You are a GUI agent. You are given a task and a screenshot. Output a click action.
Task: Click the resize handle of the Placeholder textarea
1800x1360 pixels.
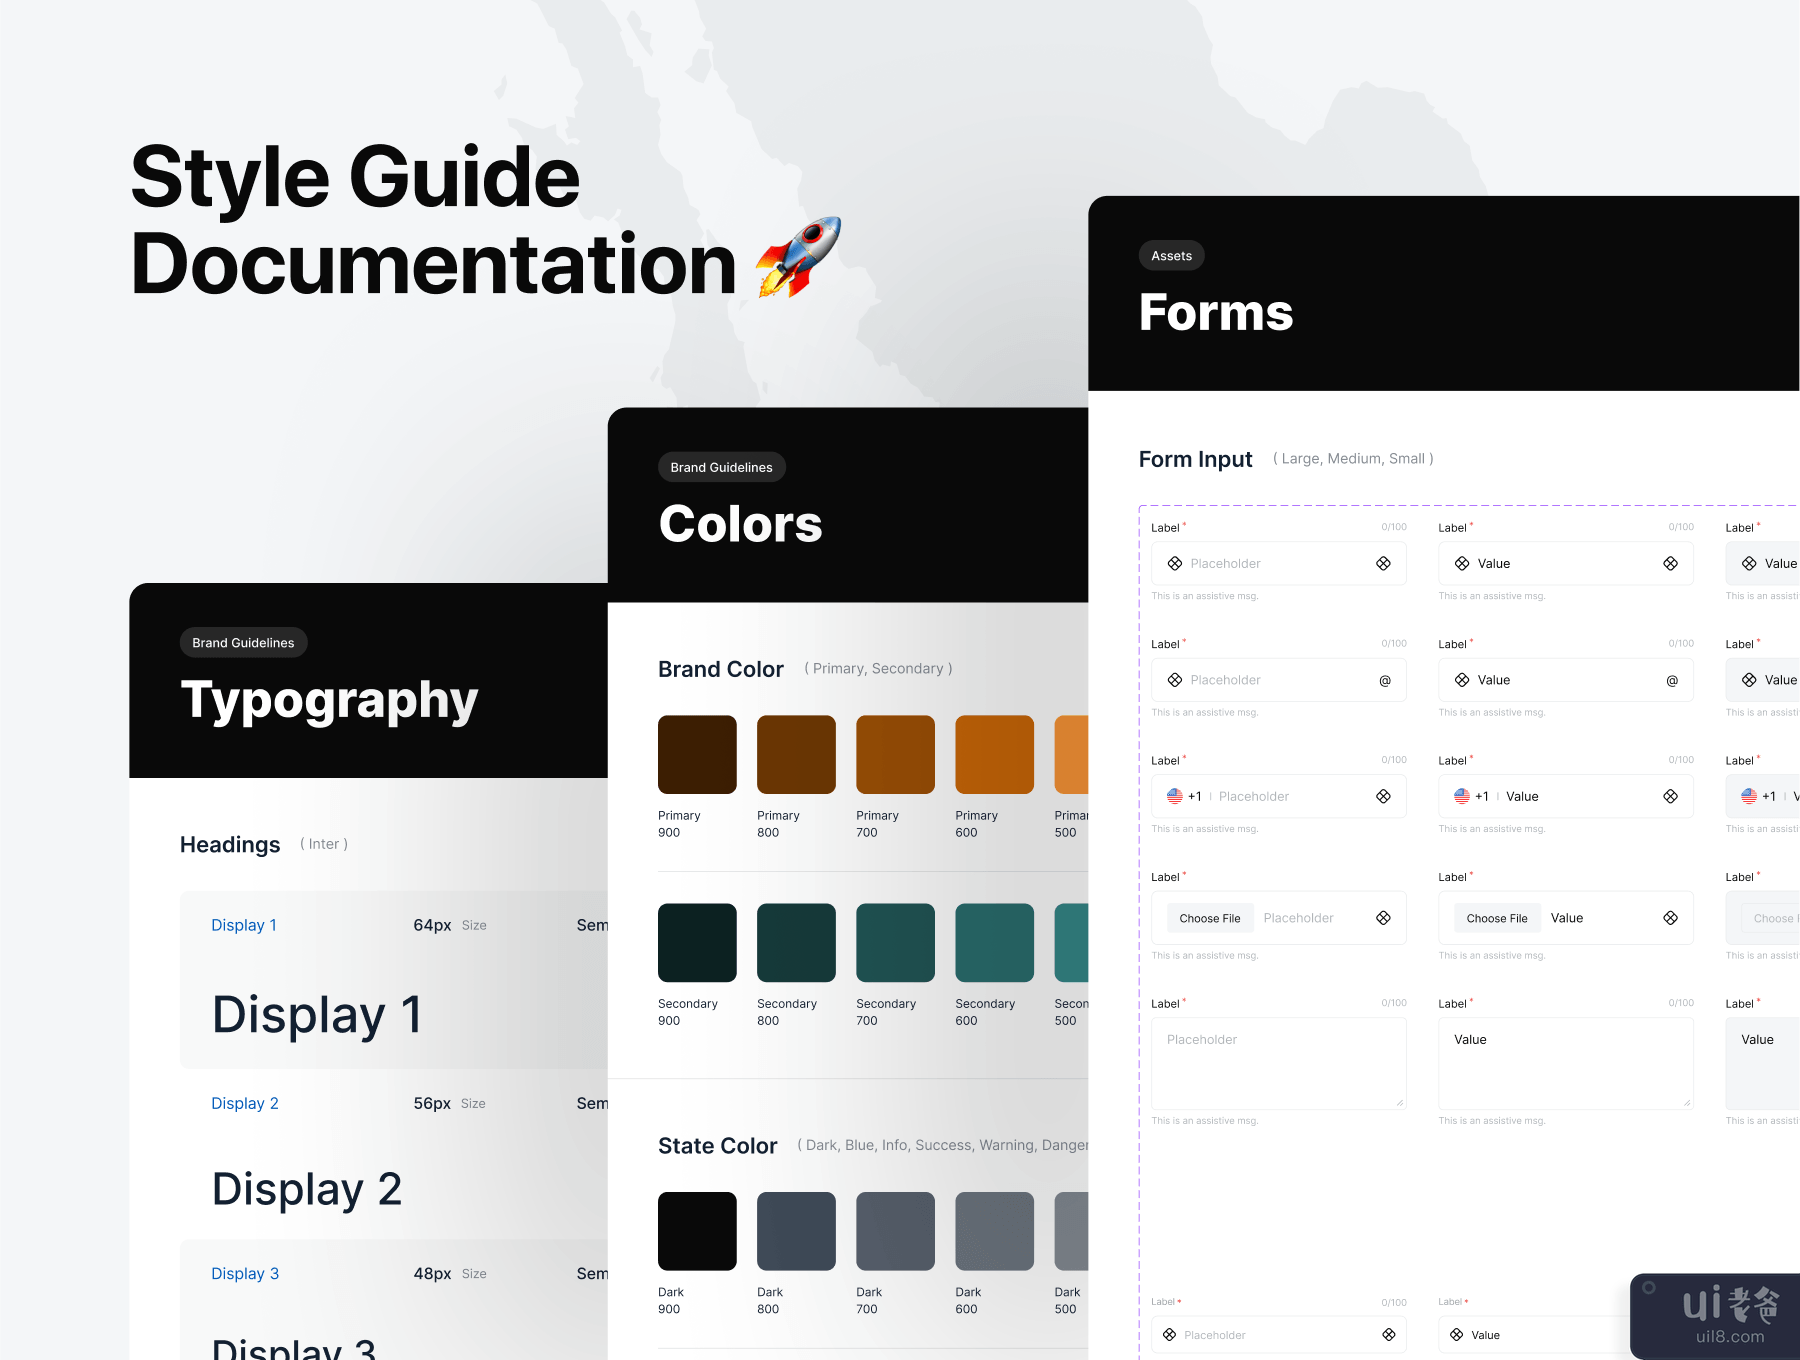coord(1399,1102)
